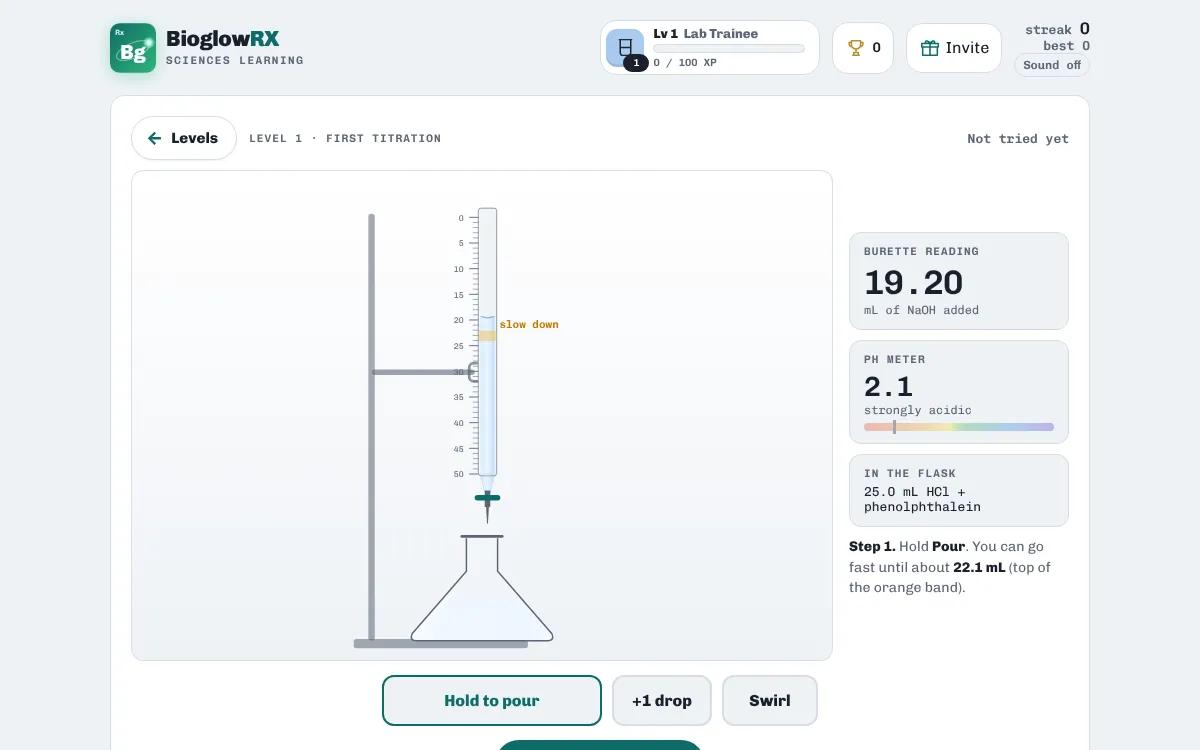Click the 'BURETTE READING' header
This screenshot has height=750, width=1200.
pos(922,252)
